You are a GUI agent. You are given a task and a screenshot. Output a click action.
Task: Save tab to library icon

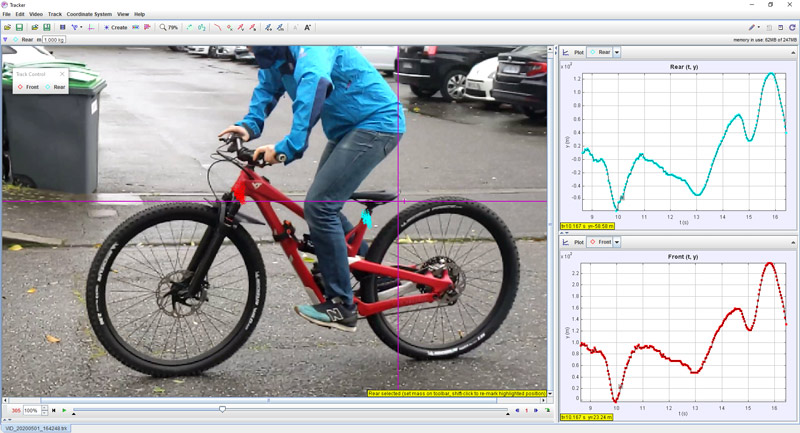(x=46, y=28)
